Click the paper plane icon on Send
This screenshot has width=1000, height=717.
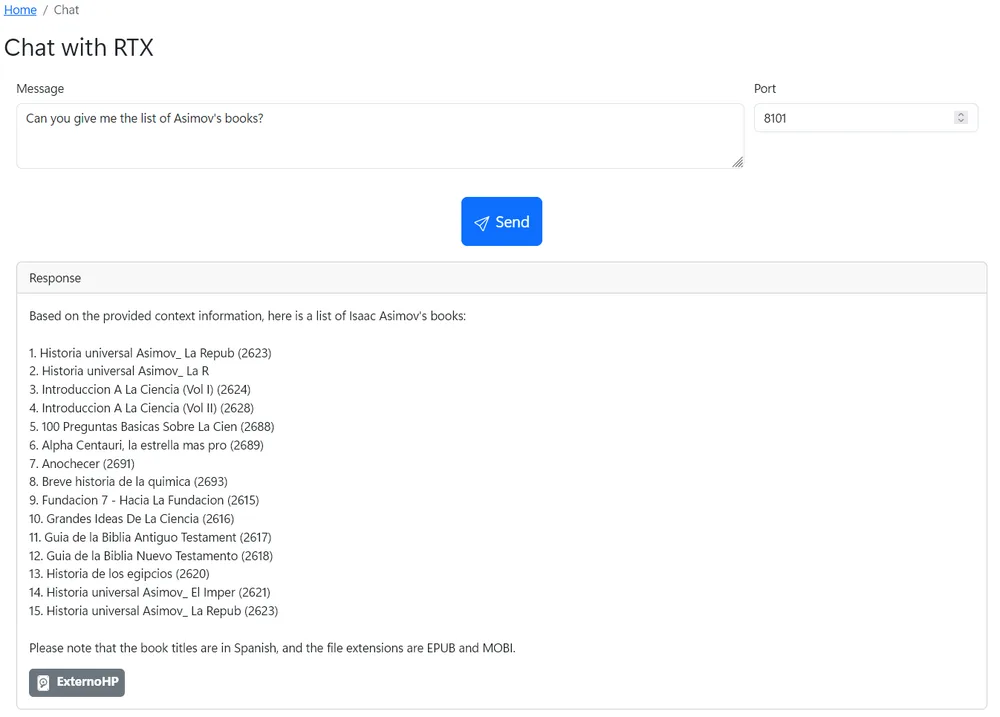pyautogui.click(x=482, y=223)
